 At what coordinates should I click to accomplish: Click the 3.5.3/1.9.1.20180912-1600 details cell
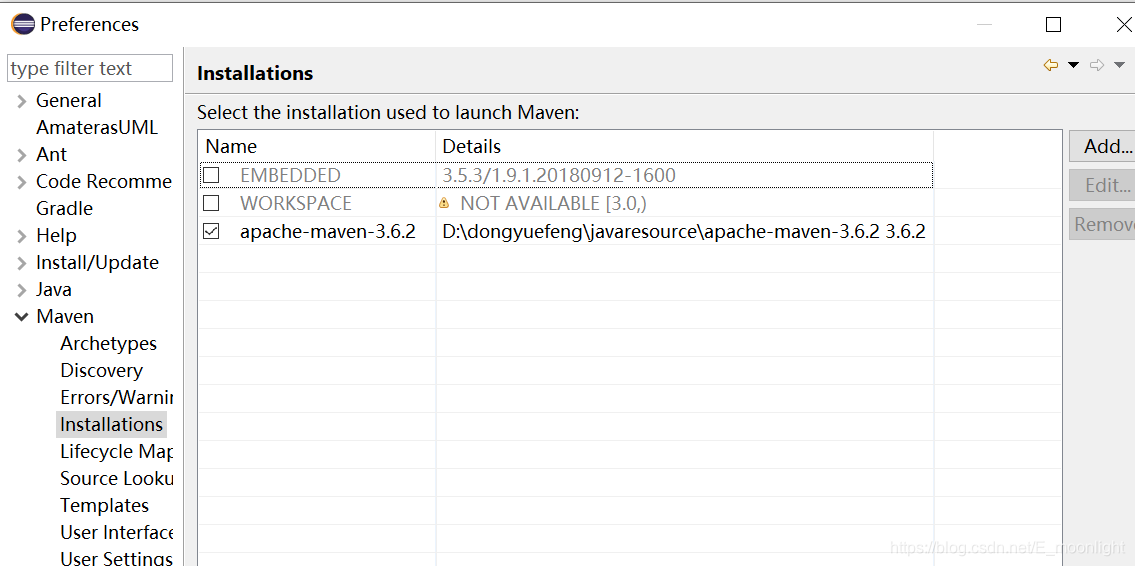559,175
